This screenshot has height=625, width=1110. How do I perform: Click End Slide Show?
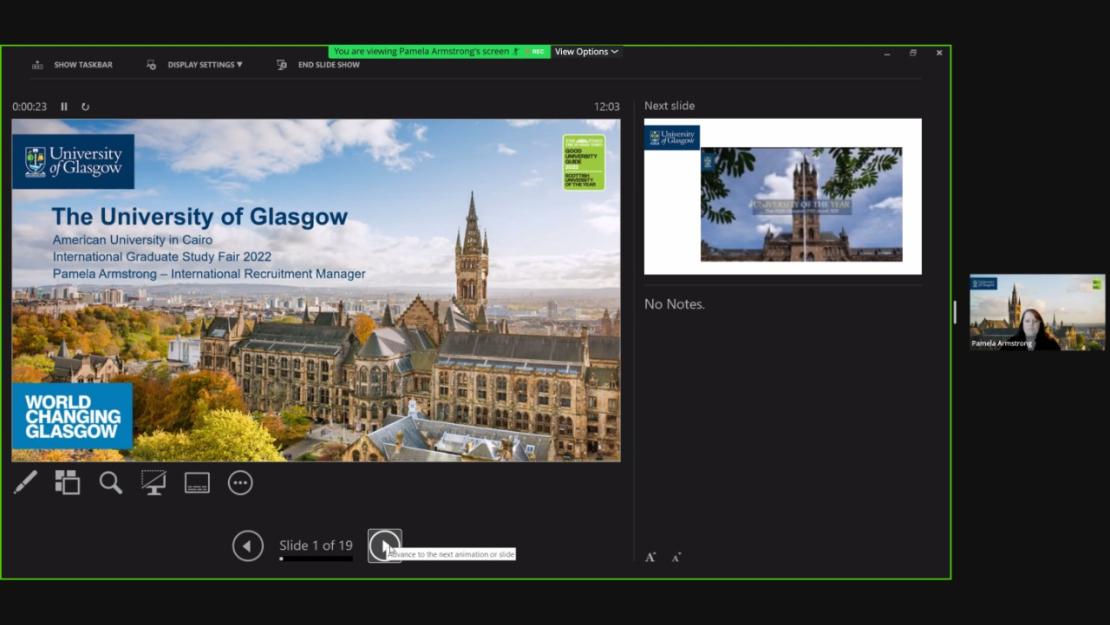[x=318, y=65]
